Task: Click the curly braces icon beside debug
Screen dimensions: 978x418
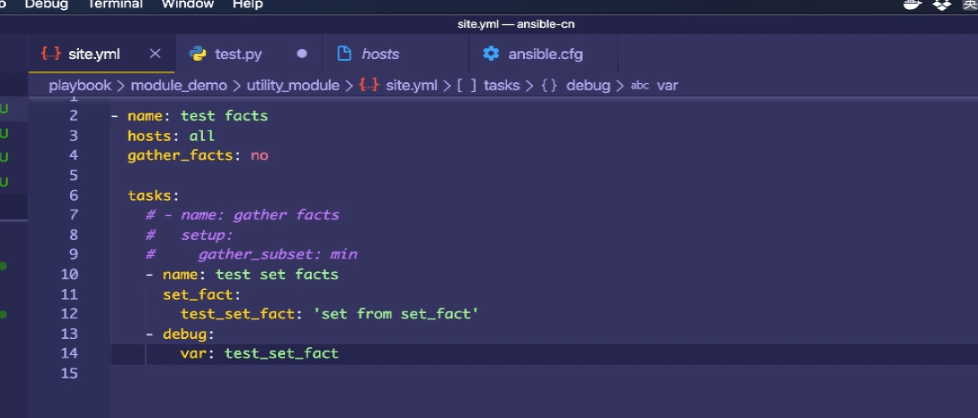Action: click(549, 85)
